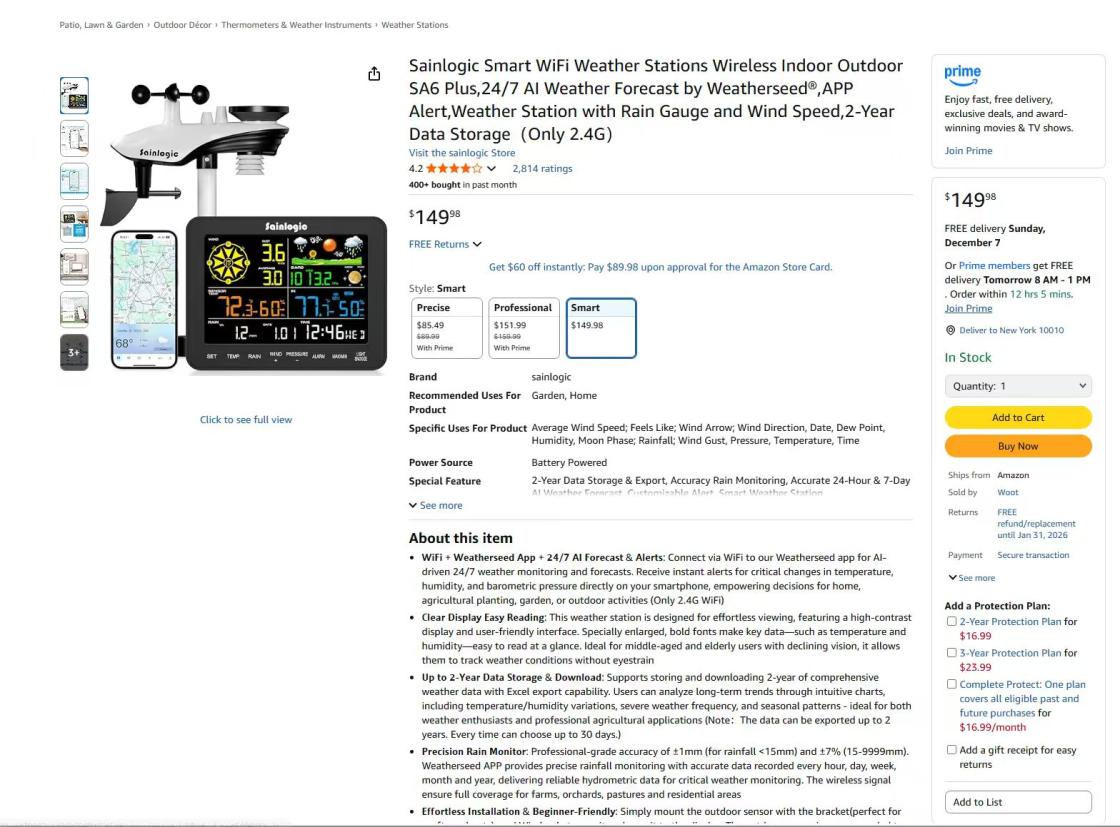Click the Buy Now button
This screenshot has width=1120, height=827.
tap(1018, 446)
